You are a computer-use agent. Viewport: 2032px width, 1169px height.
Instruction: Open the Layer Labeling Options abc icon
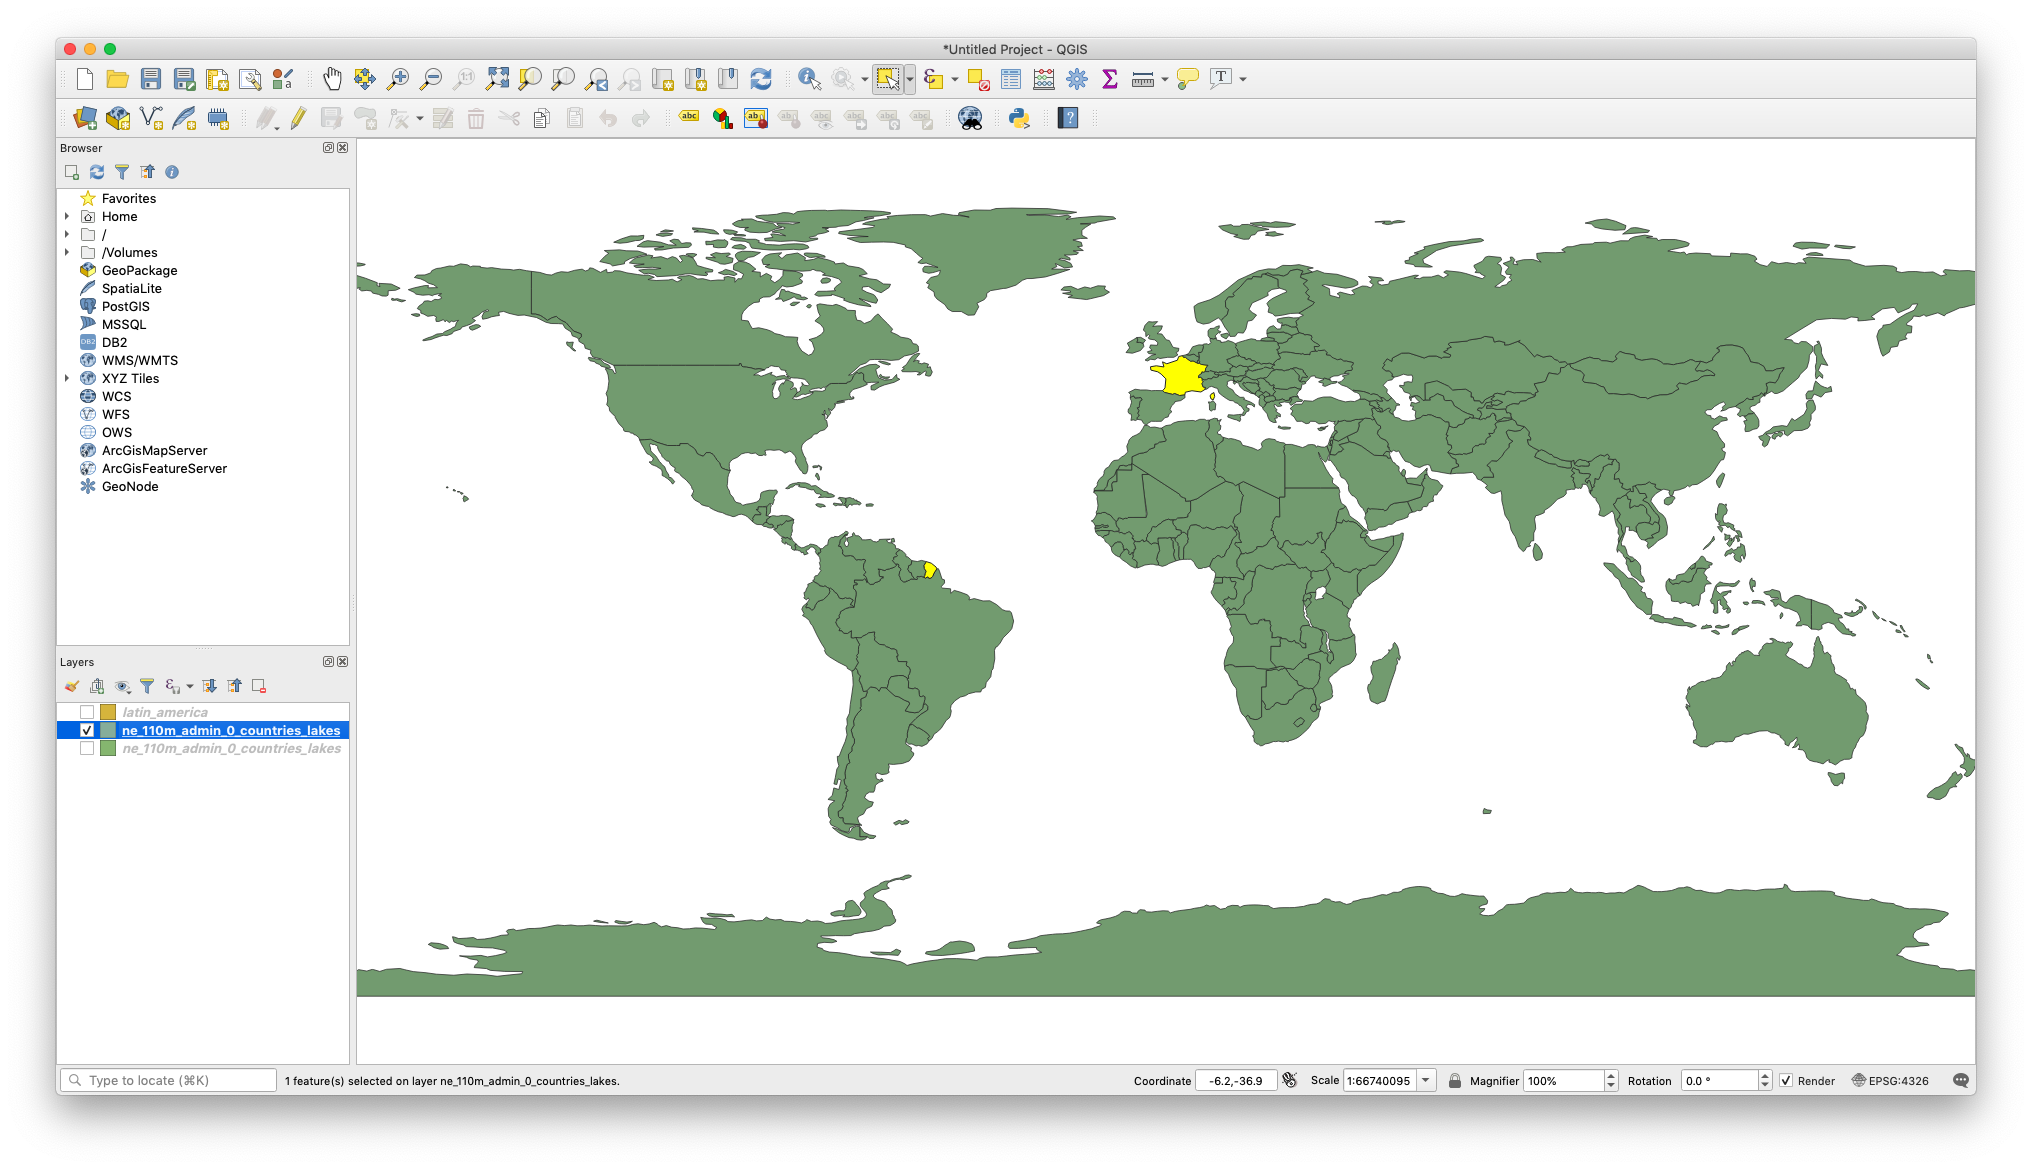pos(690,118)
